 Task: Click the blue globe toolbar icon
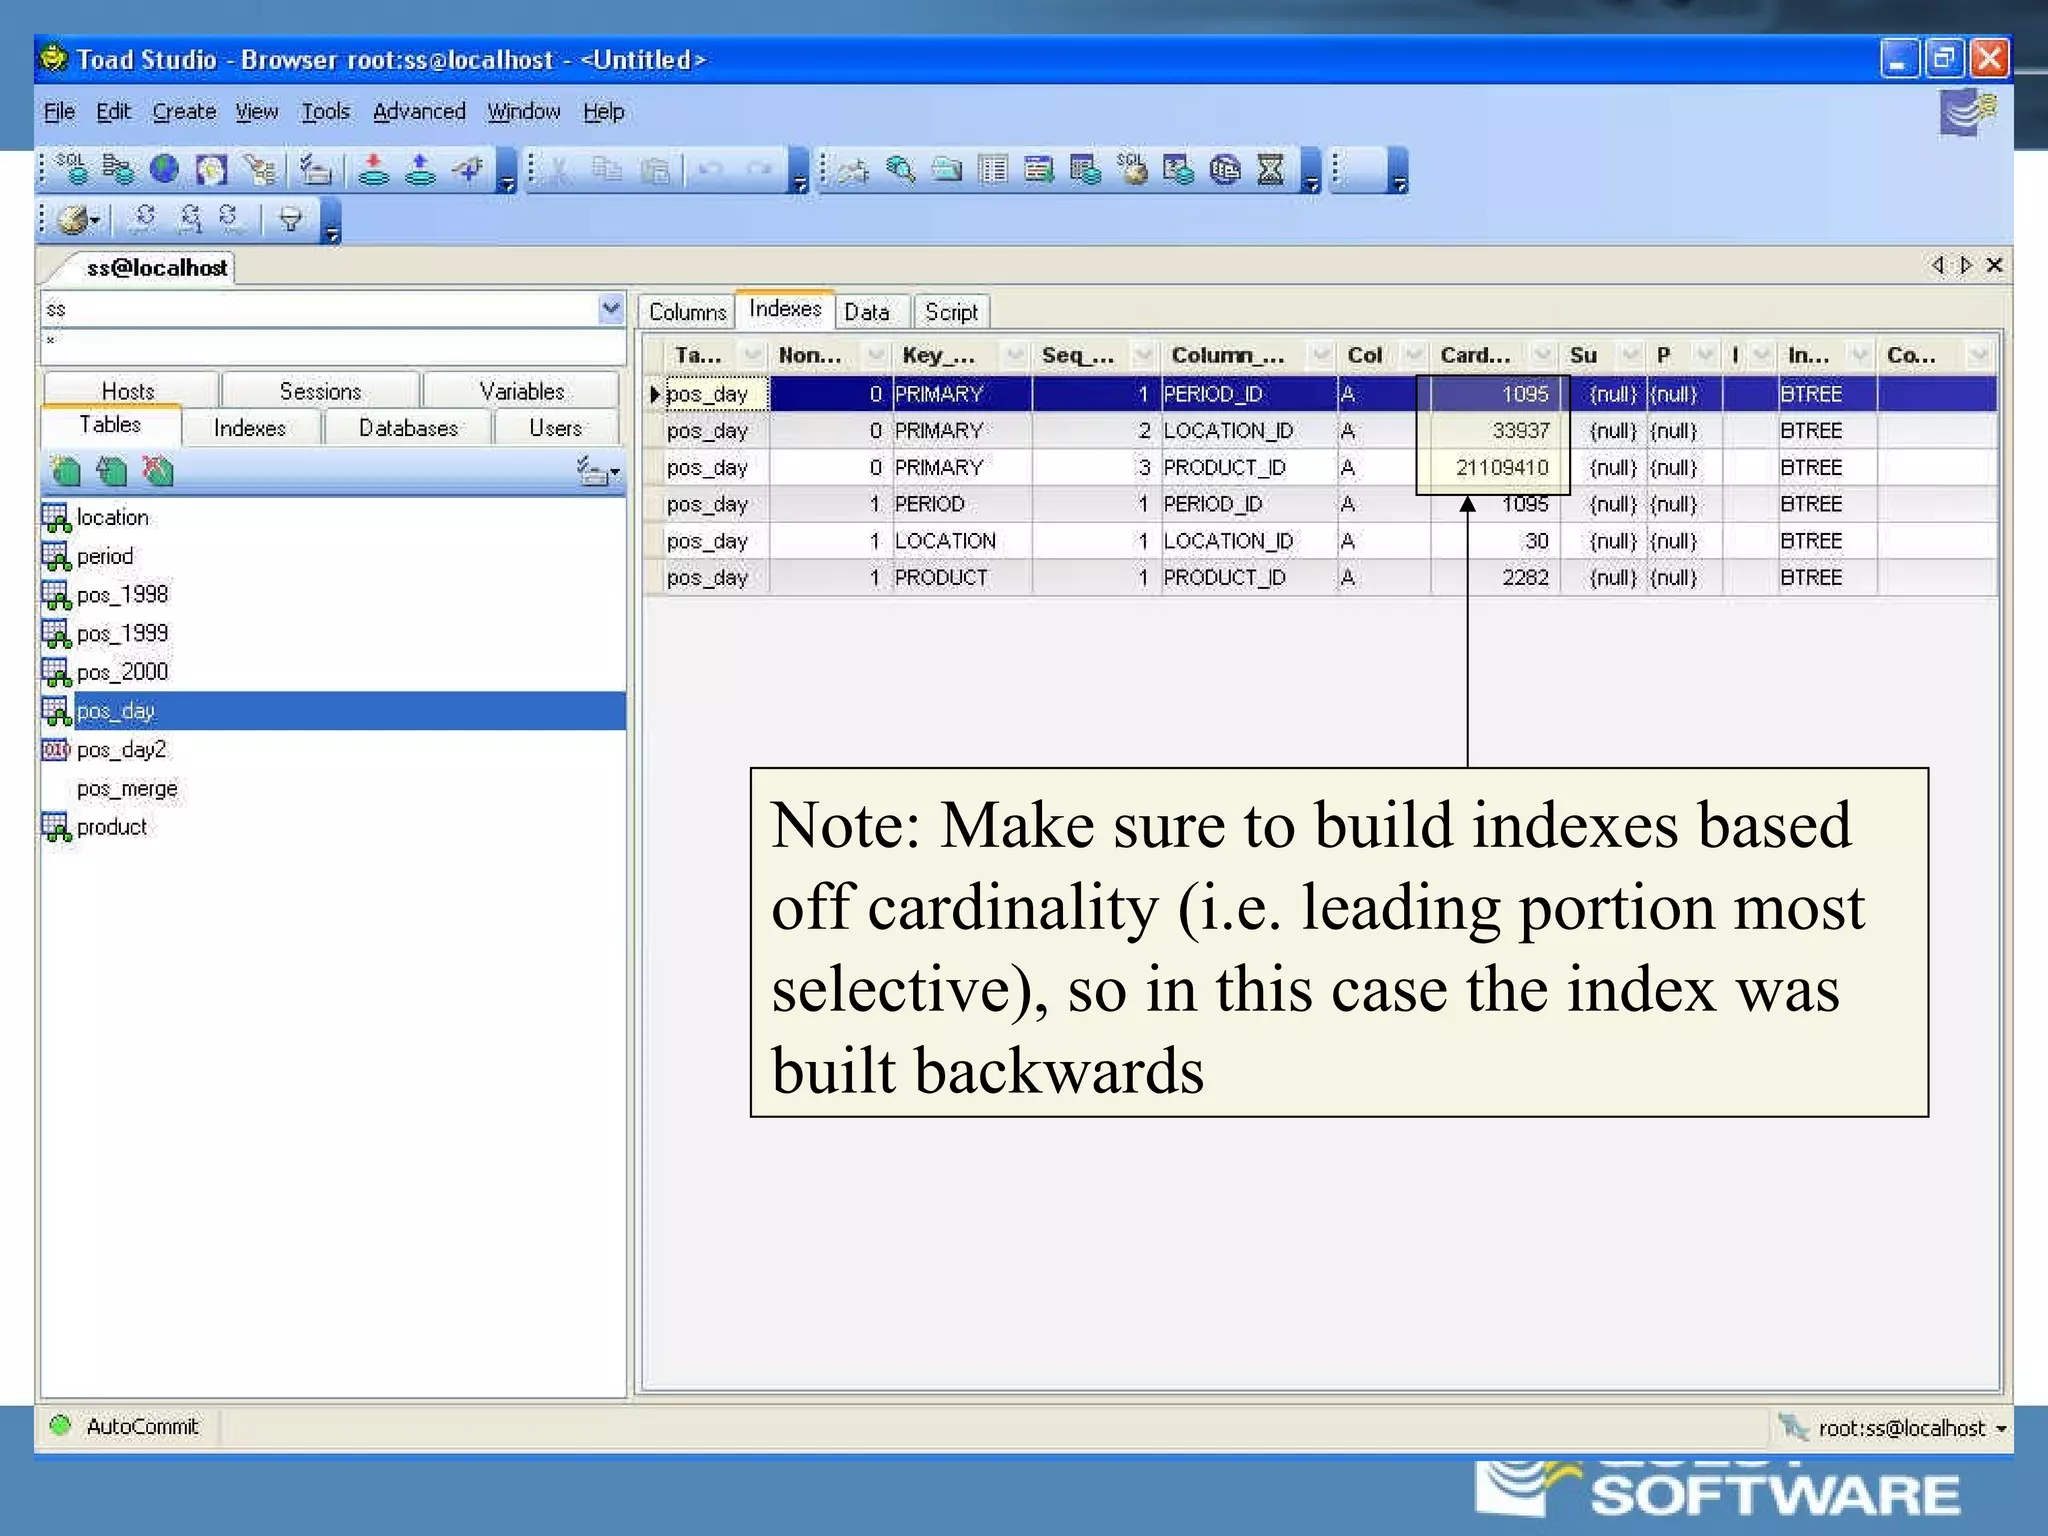tap(164, 169)
